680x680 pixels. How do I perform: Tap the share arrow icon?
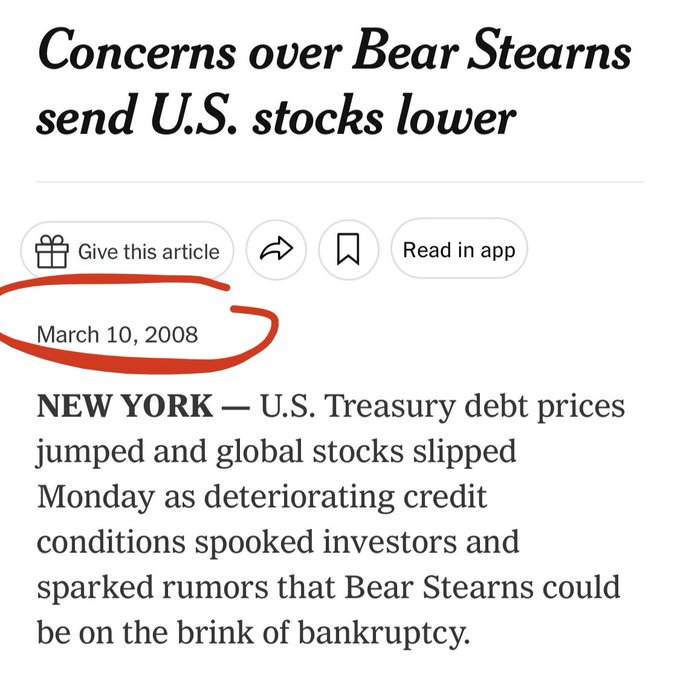[276, 249]
